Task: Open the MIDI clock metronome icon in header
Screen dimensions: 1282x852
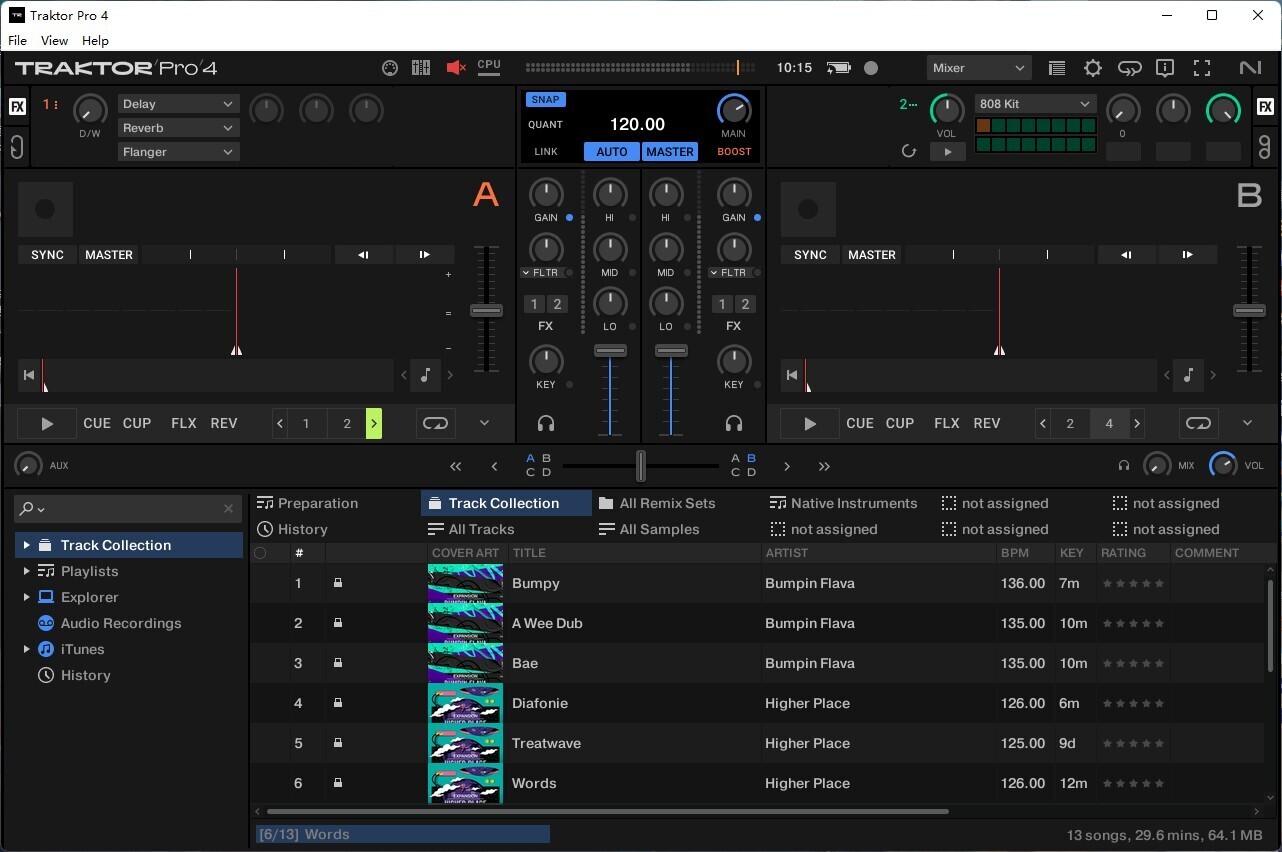Action: [390, 68]
